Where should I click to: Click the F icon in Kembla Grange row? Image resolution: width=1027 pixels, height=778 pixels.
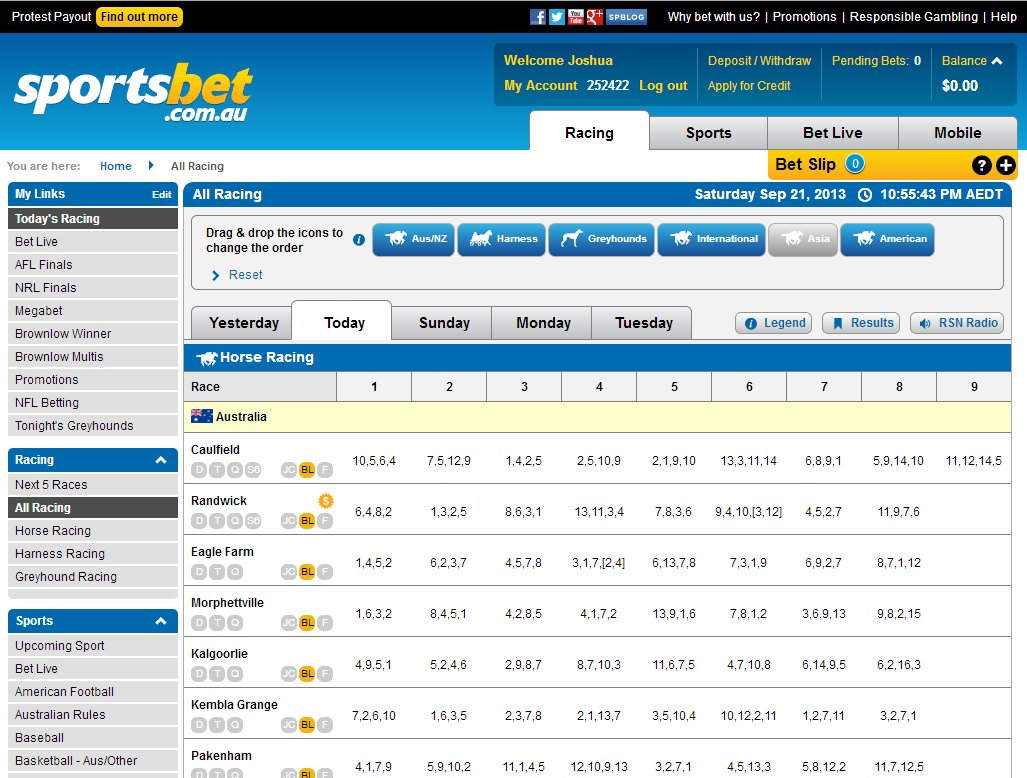[x=325, y=725]
